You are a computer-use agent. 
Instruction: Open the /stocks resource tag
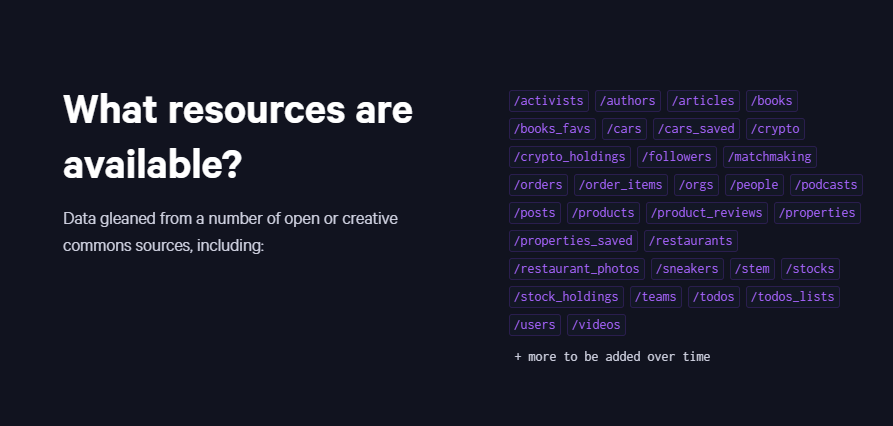click(810, 268)
